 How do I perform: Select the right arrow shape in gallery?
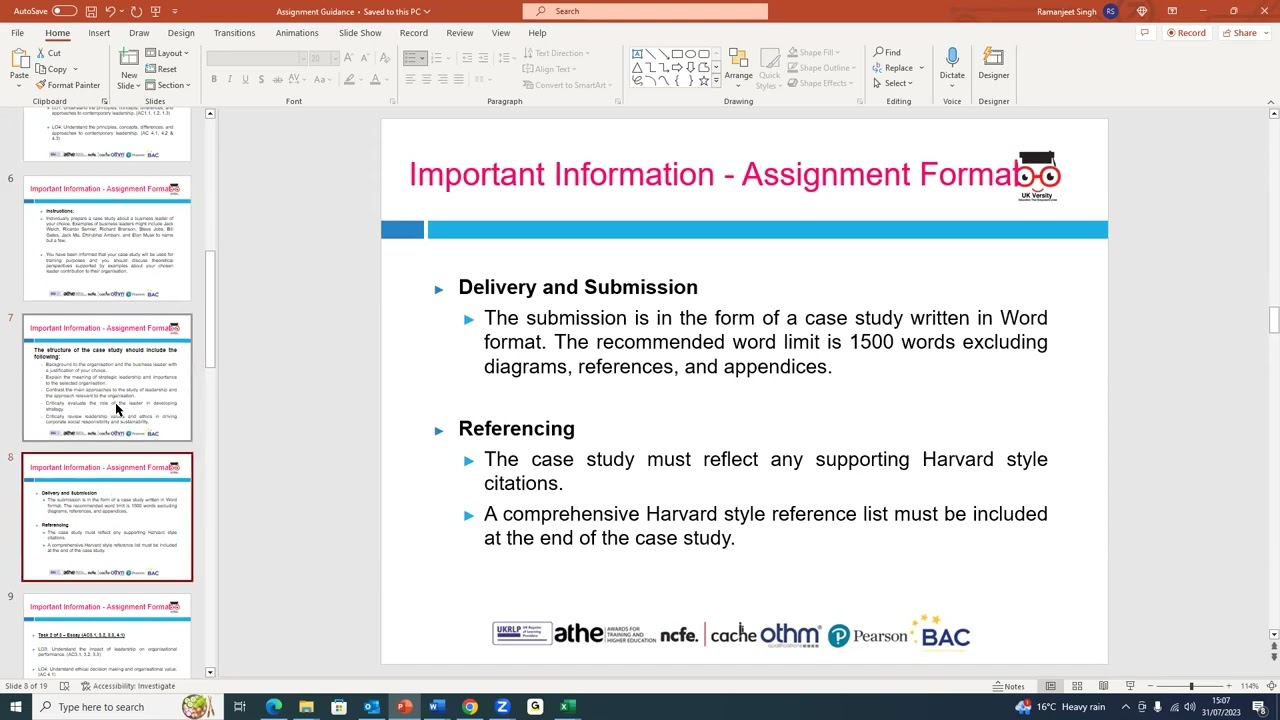click(x=677, y=67)
